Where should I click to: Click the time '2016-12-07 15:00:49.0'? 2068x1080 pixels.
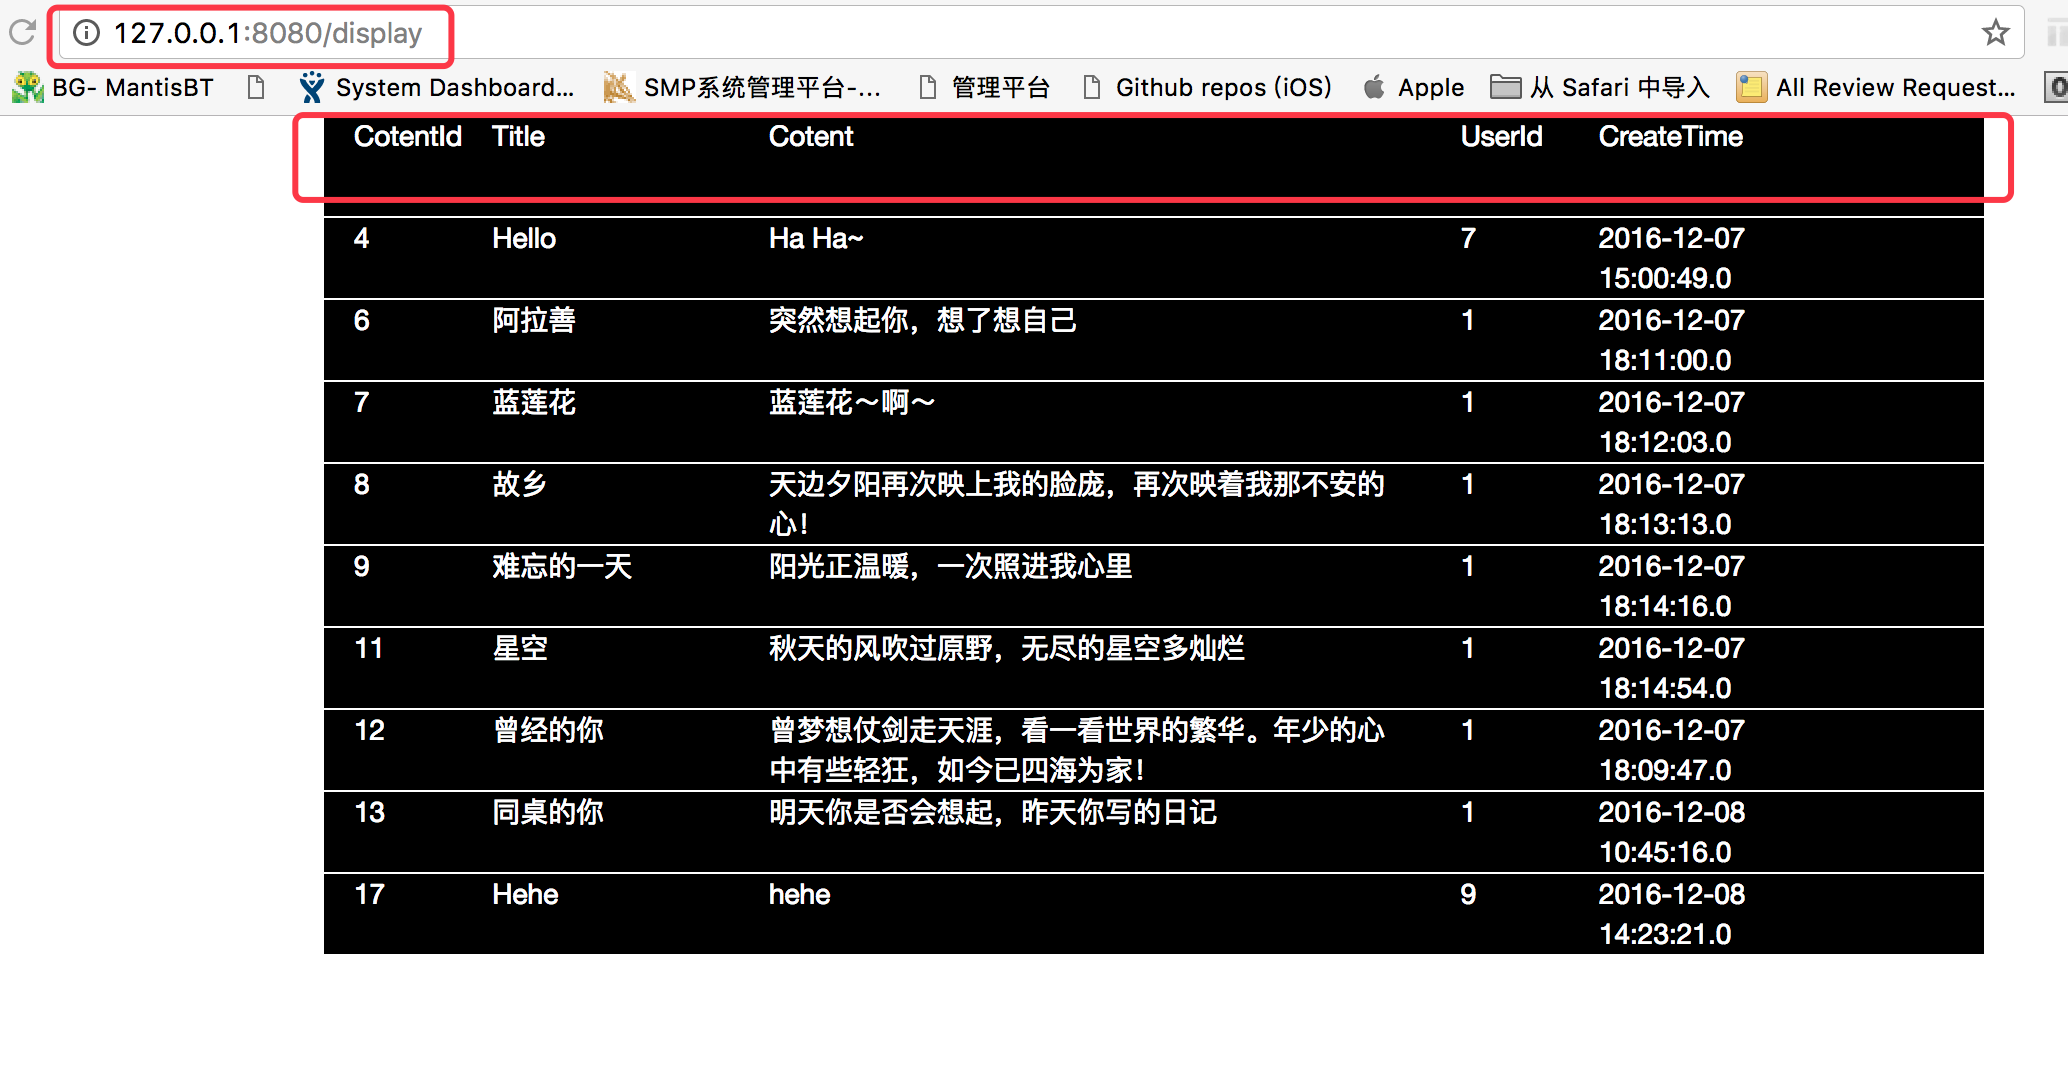coord(1671,258)
